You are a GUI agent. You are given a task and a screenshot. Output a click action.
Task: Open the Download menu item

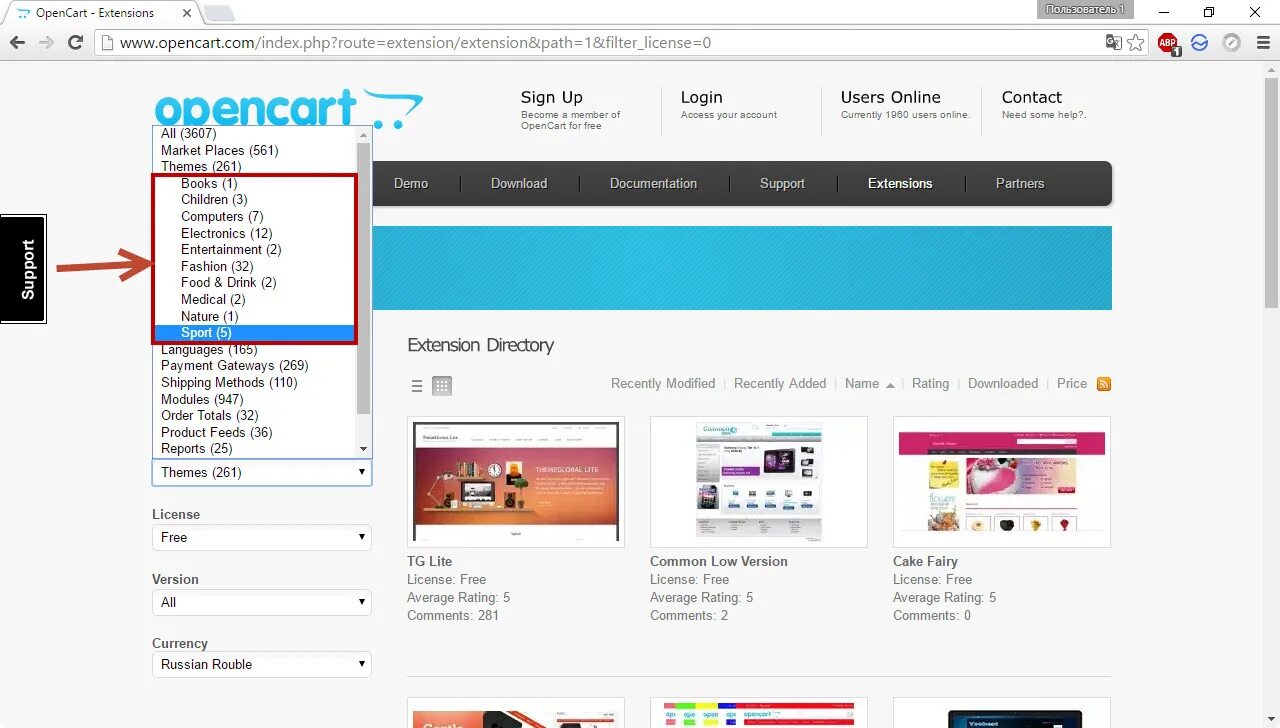(519, 183)
